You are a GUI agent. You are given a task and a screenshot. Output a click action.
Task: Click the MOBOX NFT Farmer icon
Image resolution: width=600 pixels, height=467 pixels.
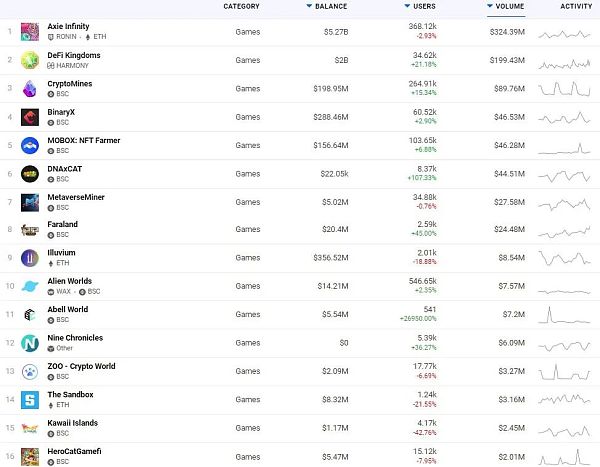click(x=29, y=144)
